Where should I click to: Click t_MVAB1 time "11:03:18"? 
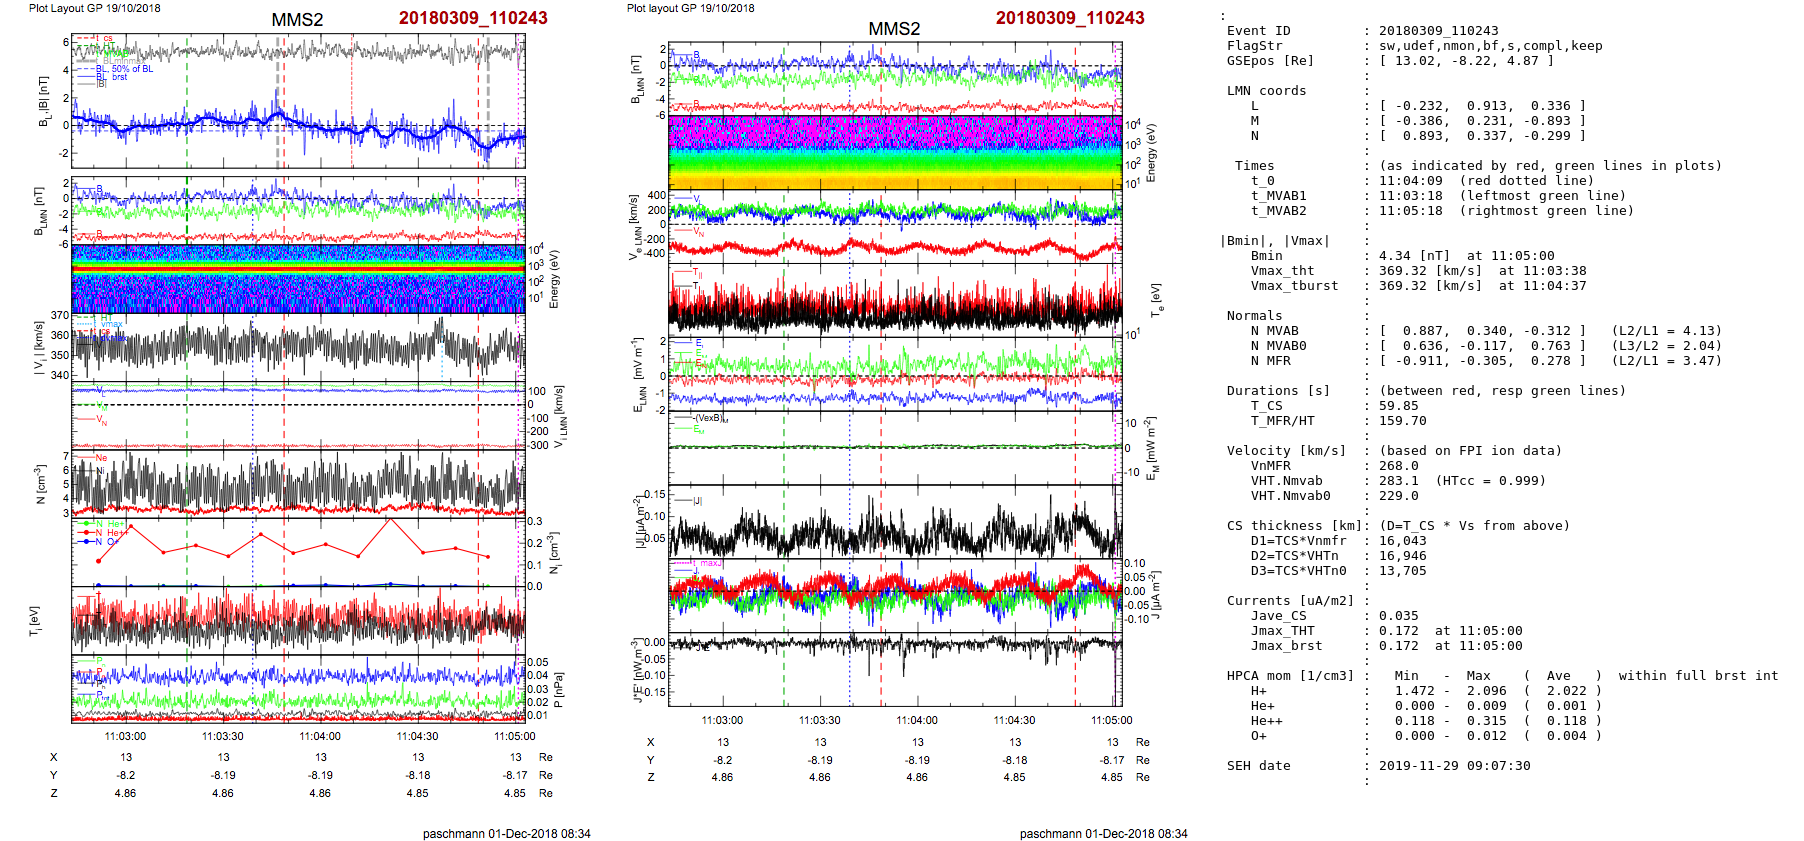(x=1411, y=196)
